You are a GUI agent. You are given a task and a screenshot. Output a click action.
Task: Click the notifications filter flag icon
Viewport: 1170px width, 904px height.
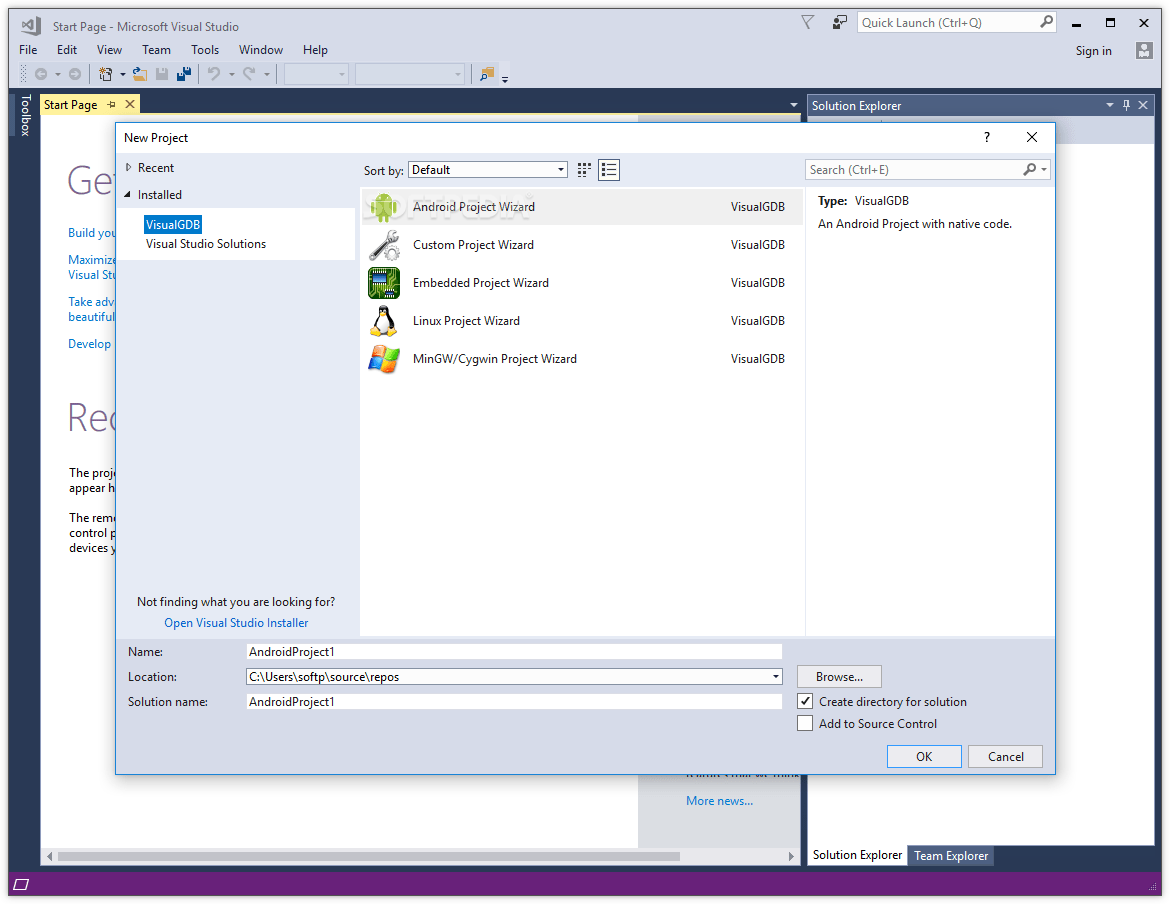click(807, 23)
